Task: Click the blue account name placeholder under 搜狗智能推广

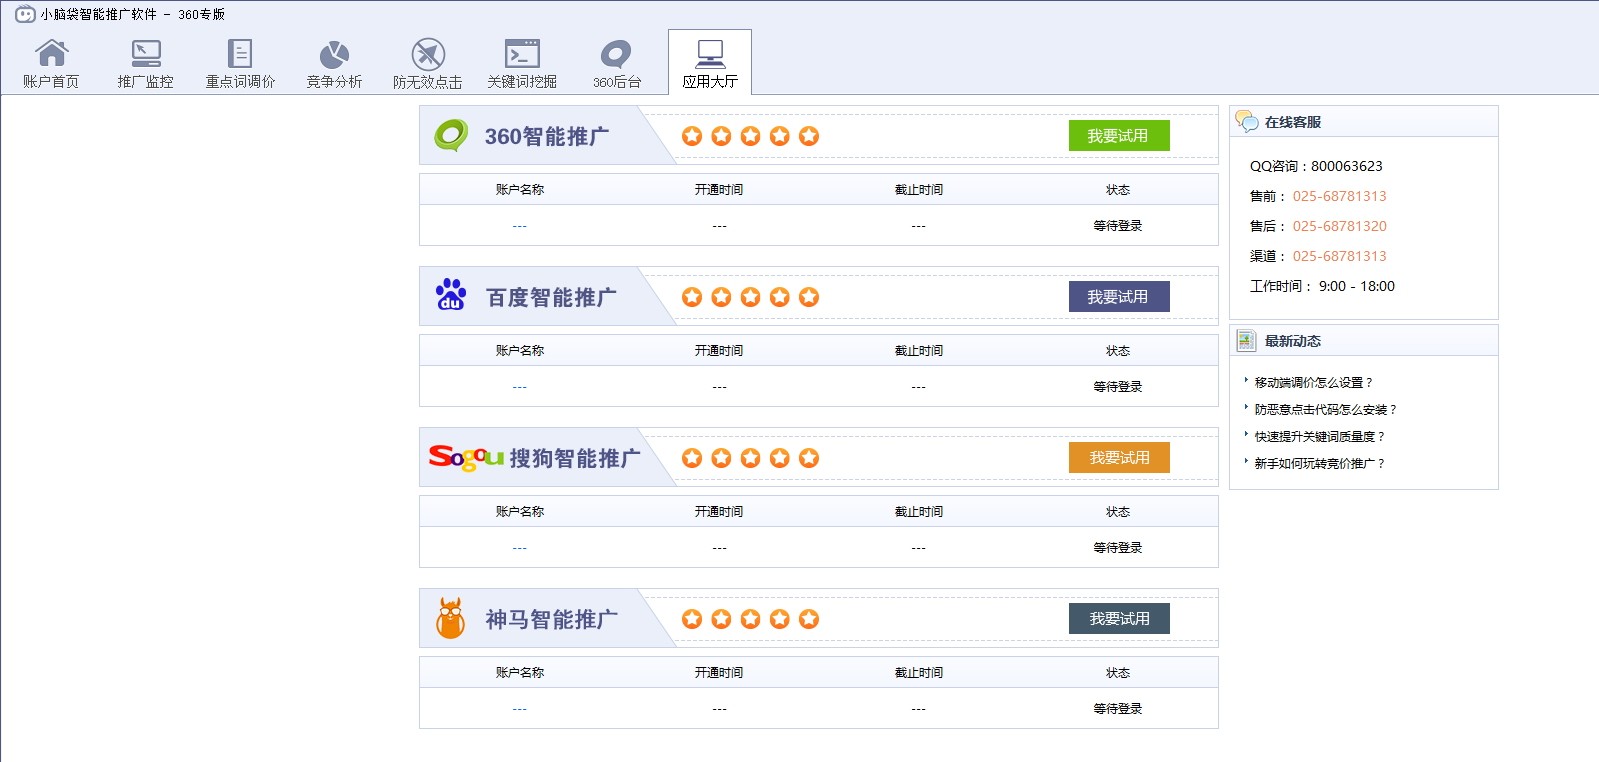Action: pyautogui.click(x=520, y=548)
